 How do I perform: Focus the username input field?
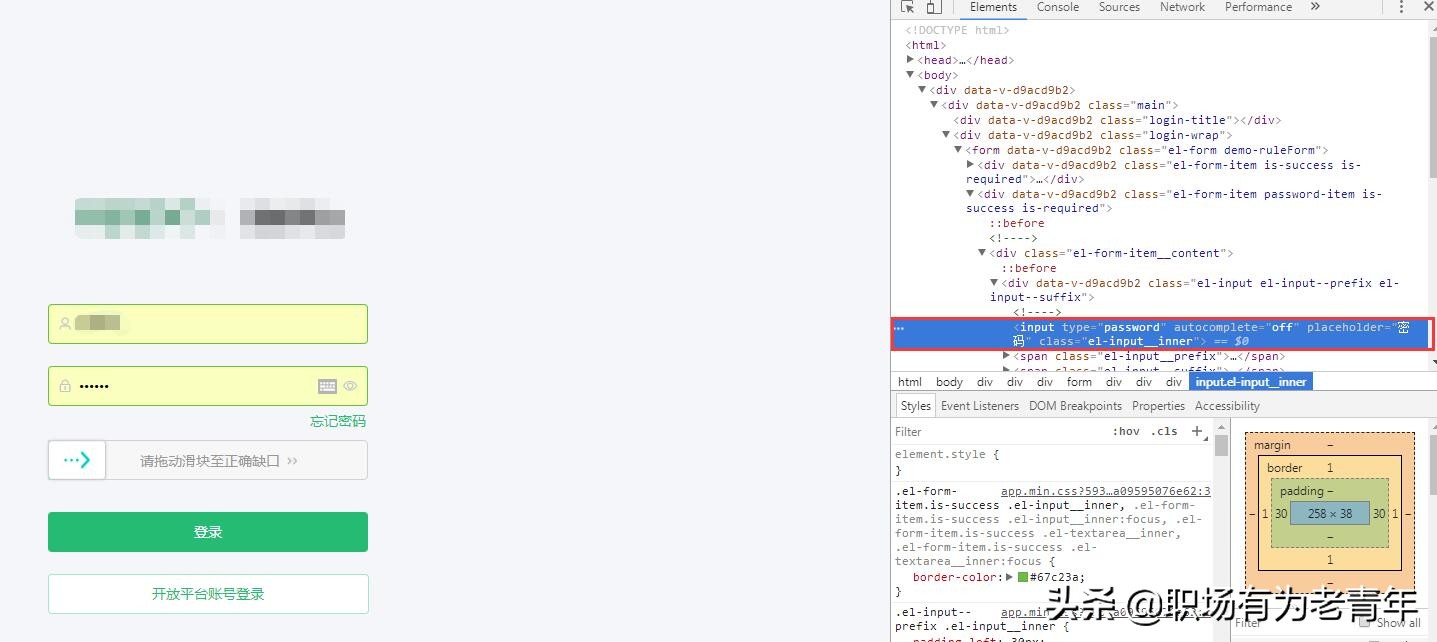(x=208, y=324)
